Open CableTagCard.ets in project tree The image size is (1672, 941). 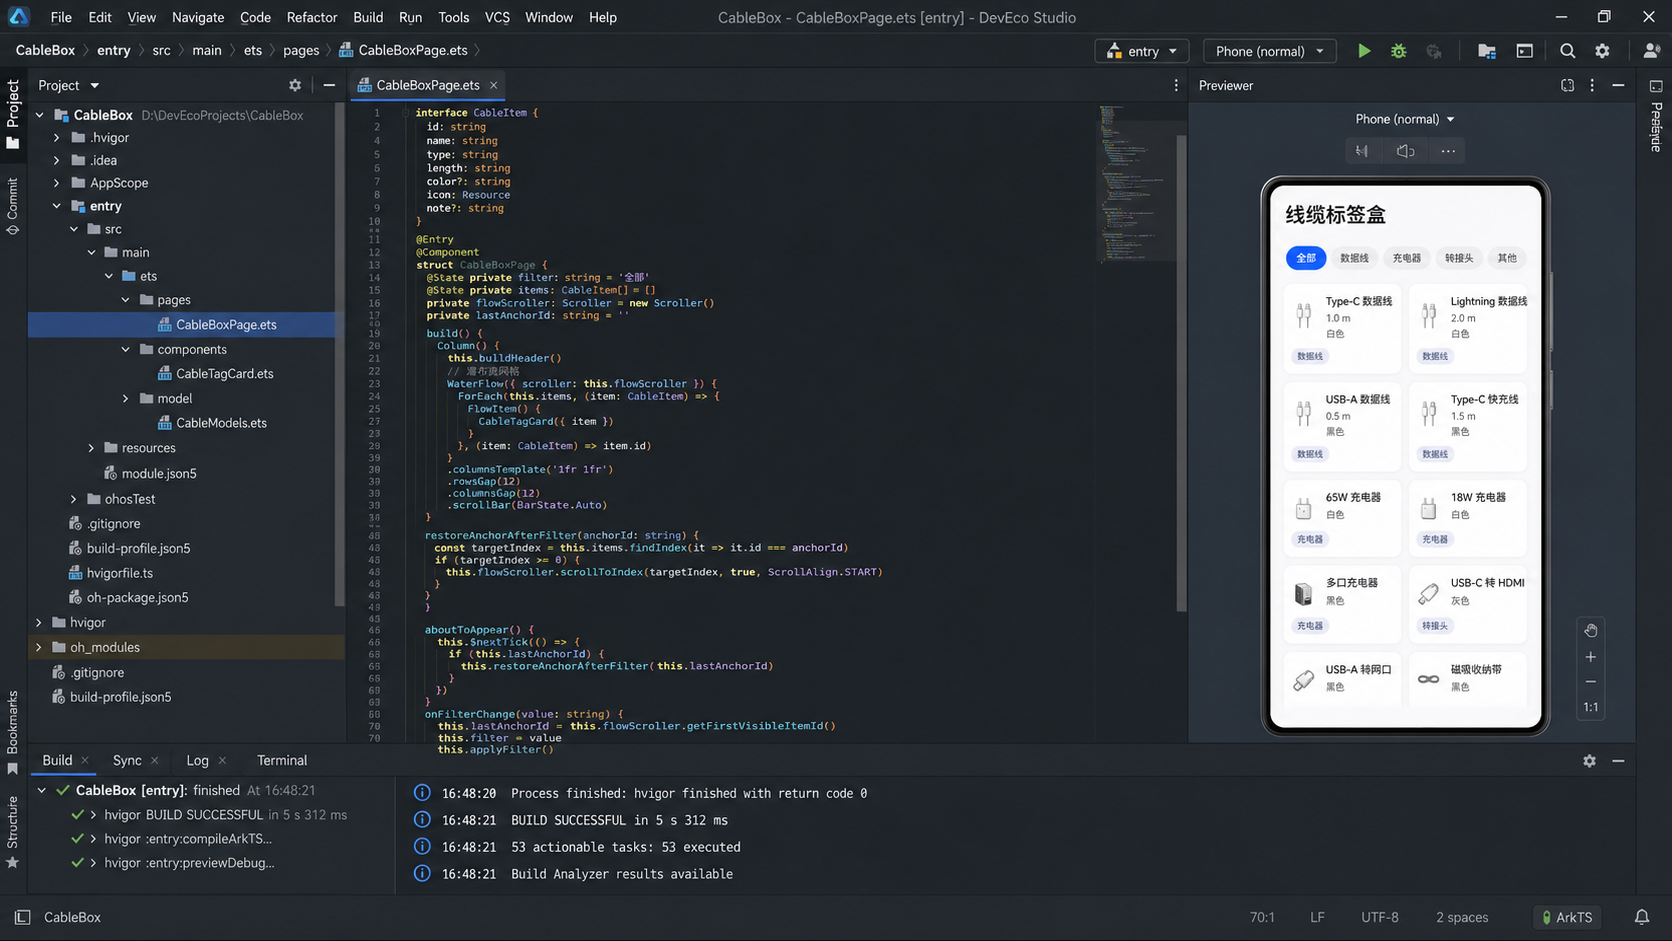[x=224, y=374]
